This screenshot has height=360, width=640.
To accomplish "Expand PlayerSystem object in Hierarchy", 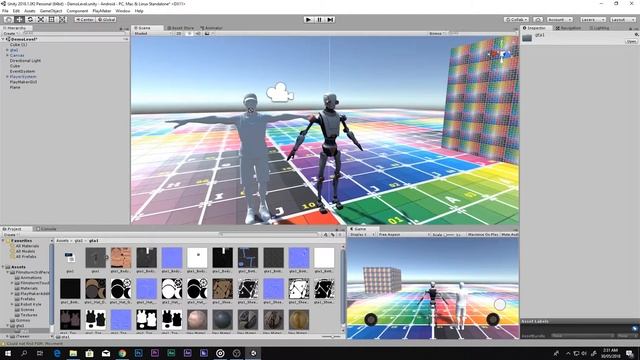I will pos(7,77).
